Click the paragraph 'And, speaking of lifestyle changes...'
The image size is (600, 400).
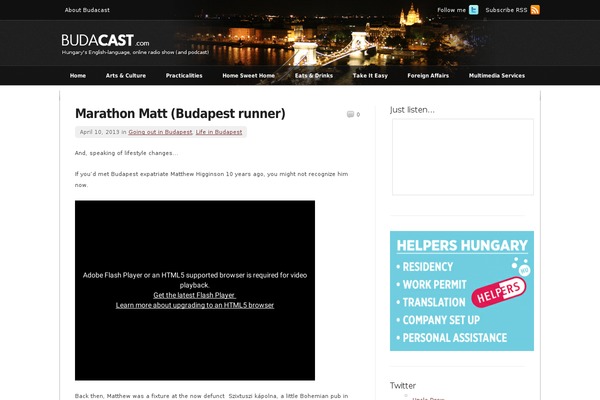point(126,153)
